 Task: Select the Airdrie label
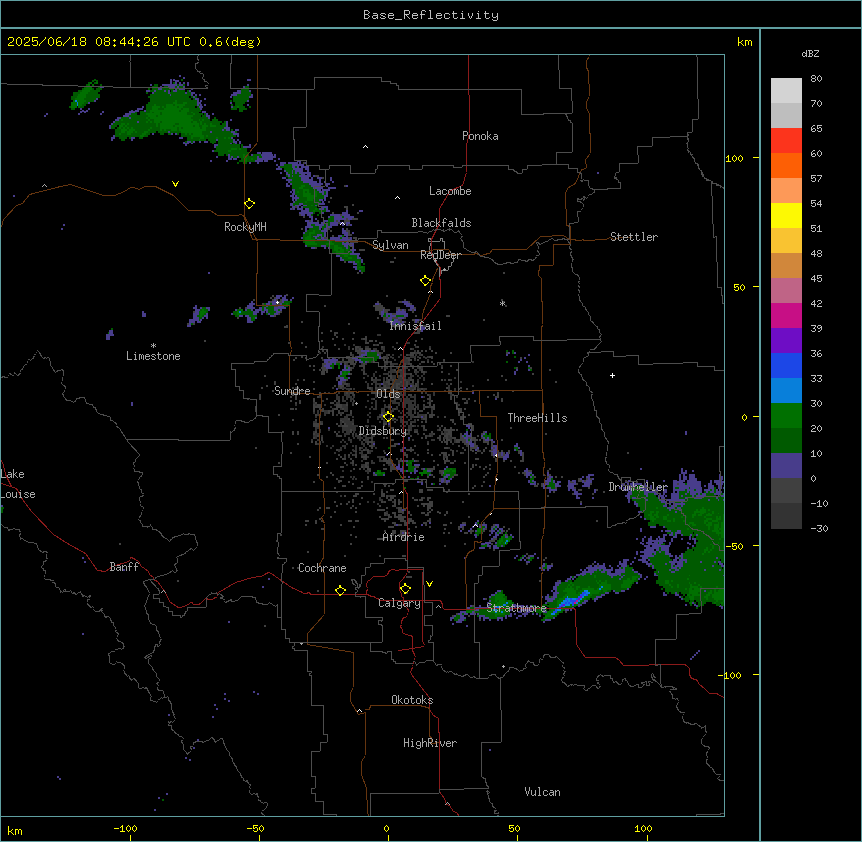pyautogui.click(x=404, y=537)
